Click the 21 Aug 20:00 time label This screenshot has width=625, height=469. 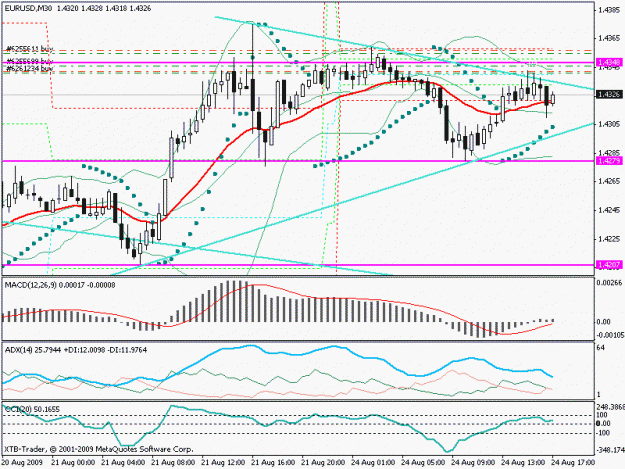[323, 463]
